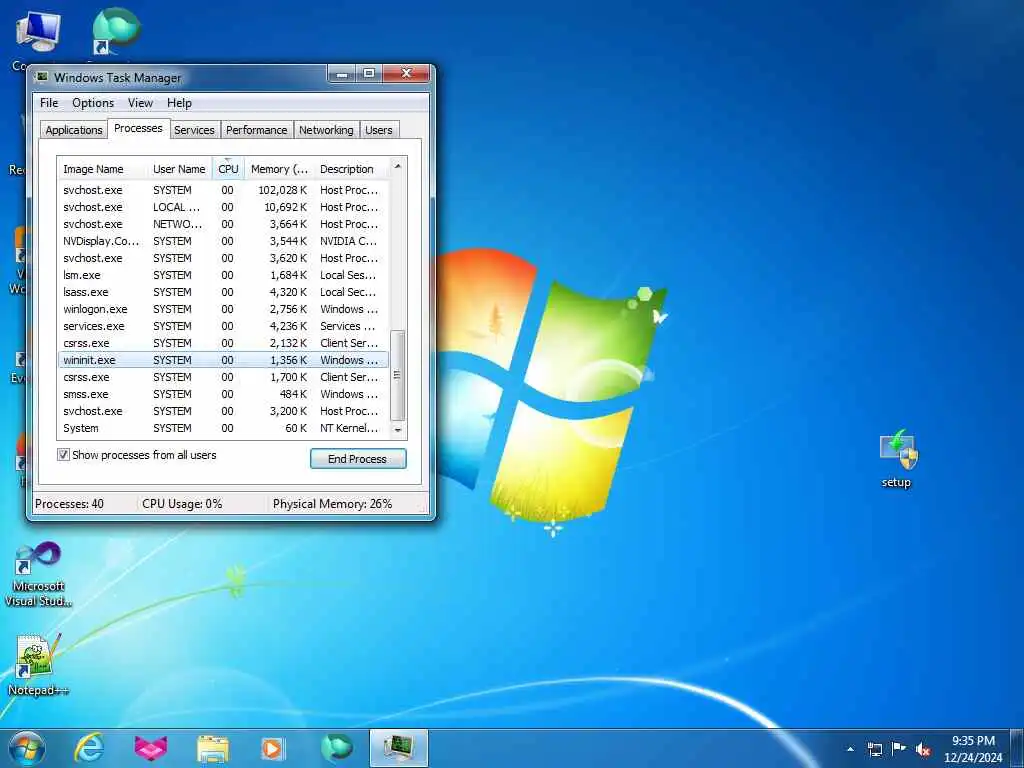Screen dimensions: 1024x768
Task: Select the winlogon.exe process
Action: click(x=223, y=309)
